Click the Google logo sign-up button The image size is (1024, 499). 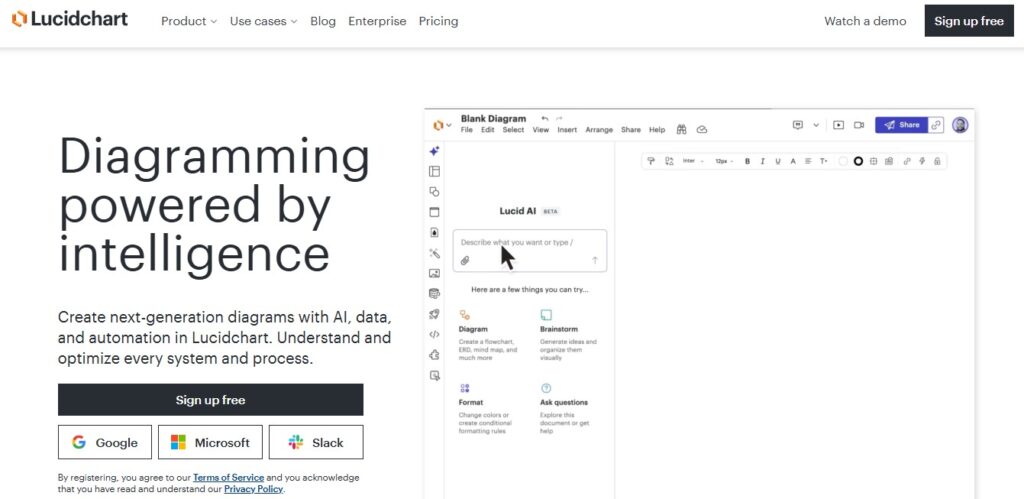[x=105, y=442]
